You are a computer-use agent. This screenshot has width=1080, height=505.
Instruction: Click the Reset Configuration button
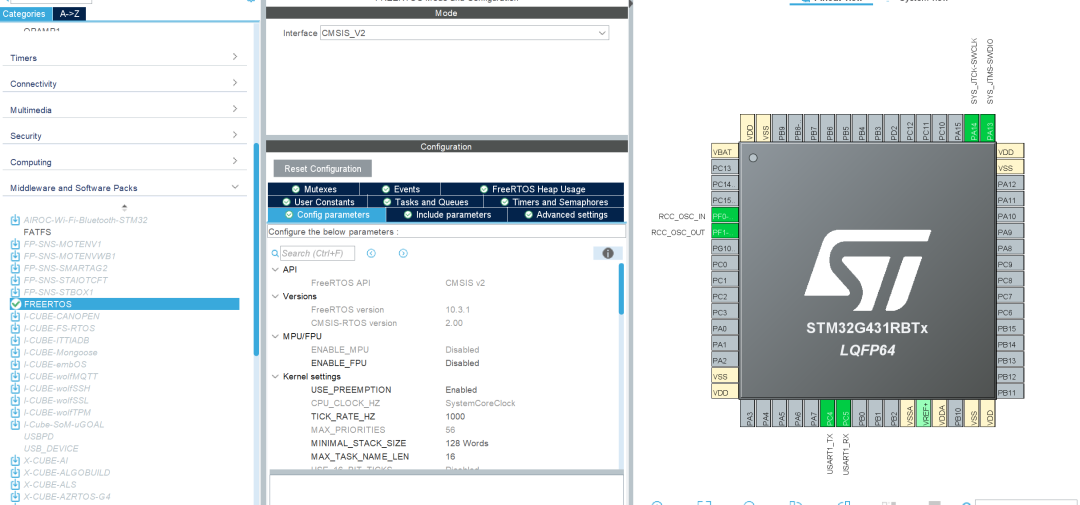tap(322, 169)
